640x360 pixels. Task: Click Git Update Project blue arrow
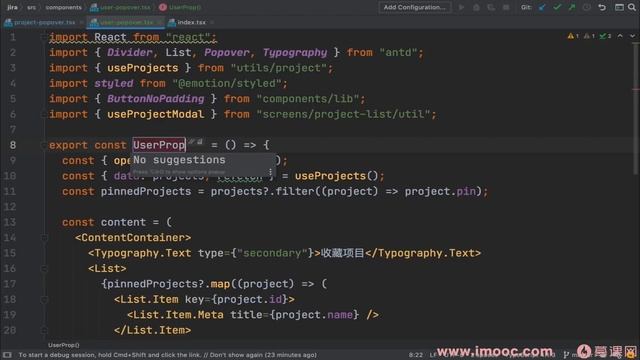[x=542, y=7]
